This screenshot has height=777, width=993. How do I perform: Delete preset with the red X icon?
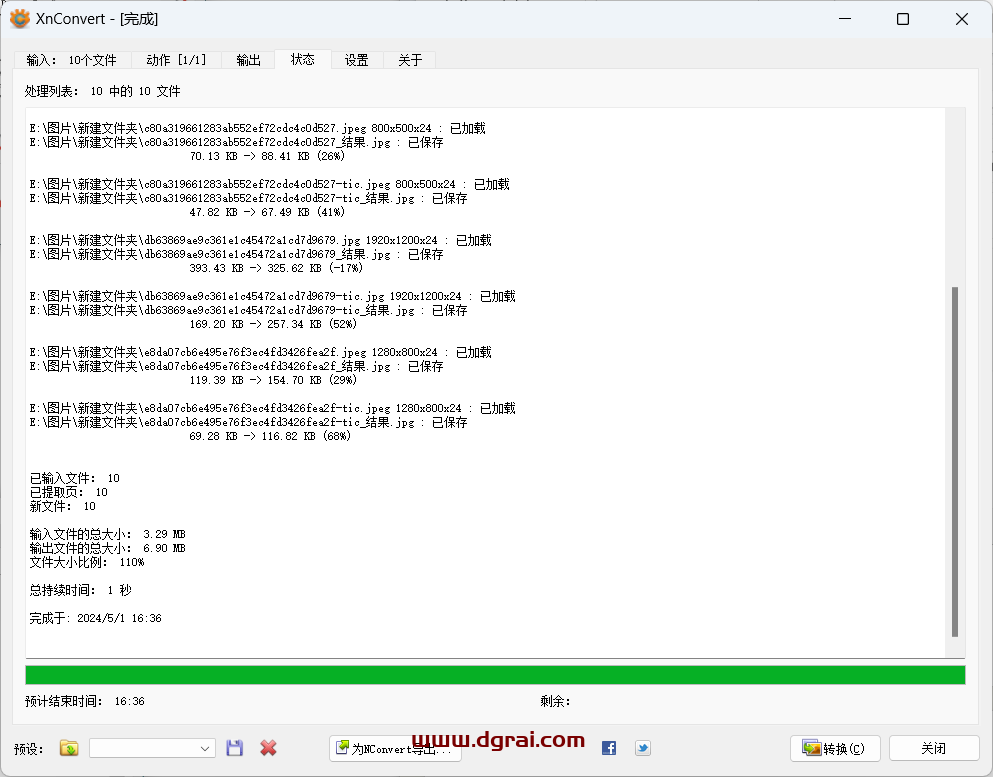click(x=269, y=748)
